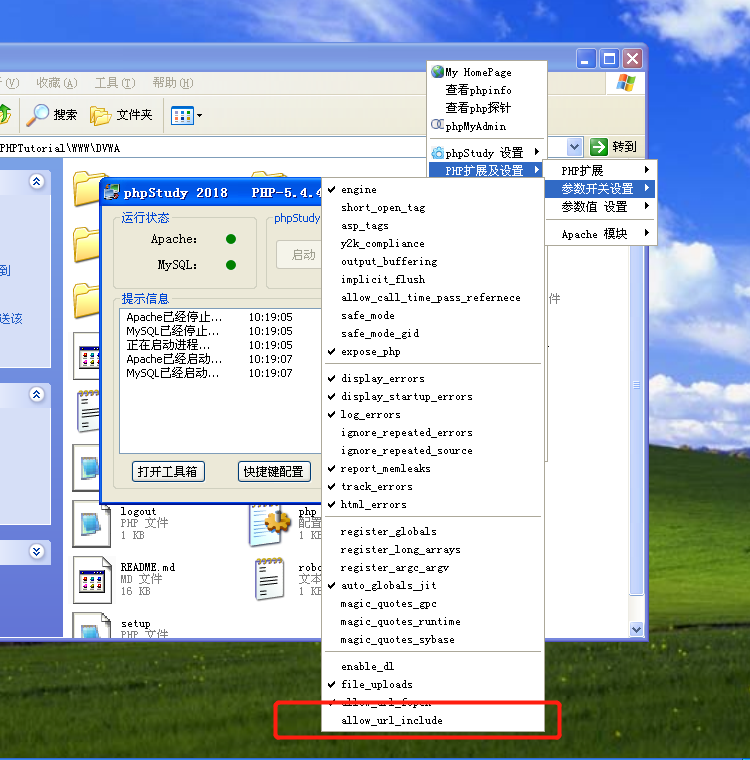Screen dimensions: 750x760
Task: Enable register_globals option
Action: click(x=433, y=531)
